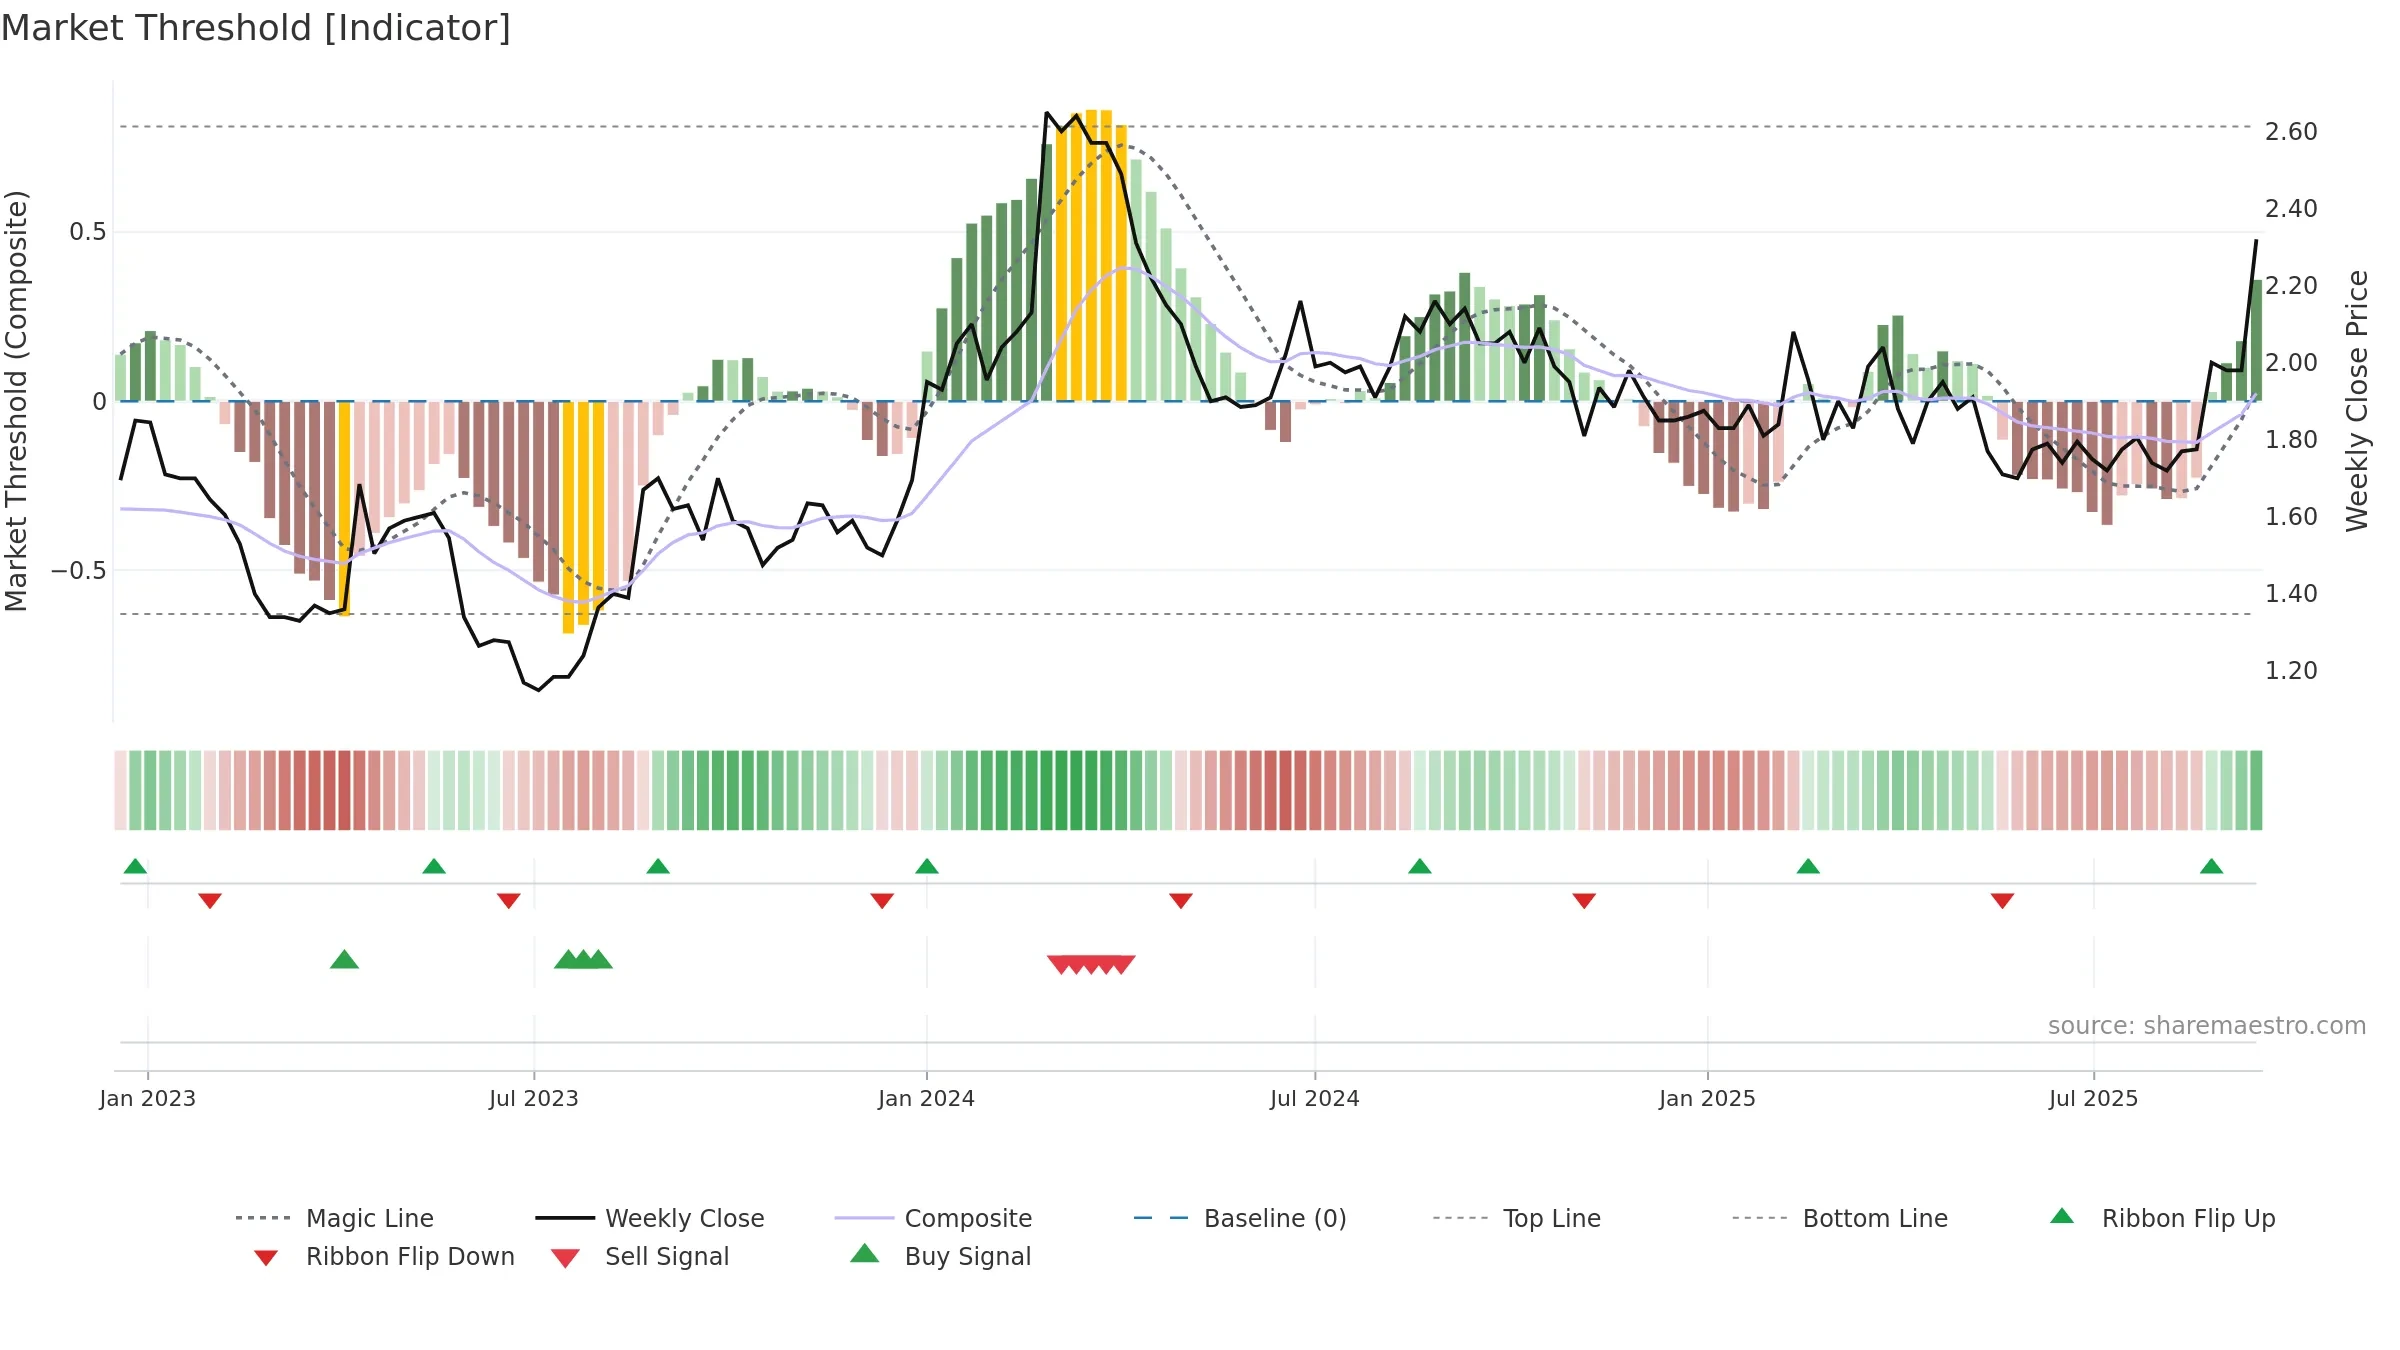Image resolution: width=2400 pixels, height=1350 pixels.
Task: Click the Market Threshold [Indicator] title
Action: click(256, 28)
